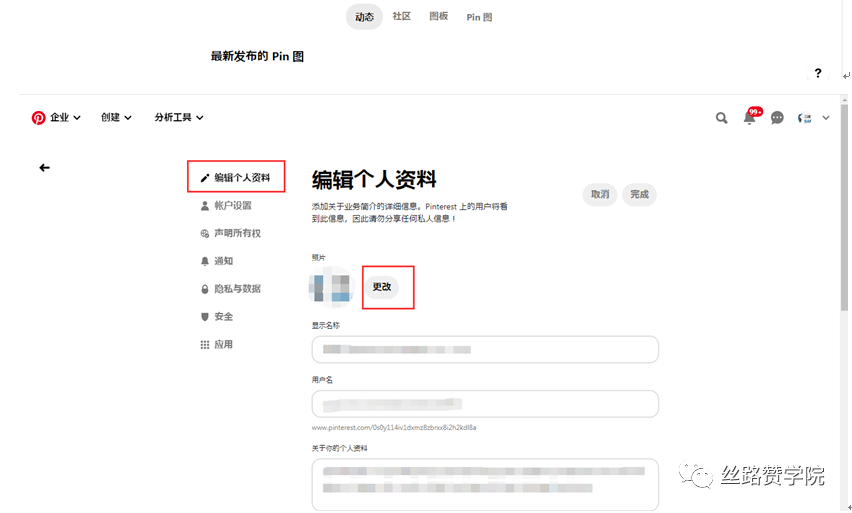The image size is (852, 513).
Task: Click the 编辑个人资料 page heading
Action: tap(374, 179)
